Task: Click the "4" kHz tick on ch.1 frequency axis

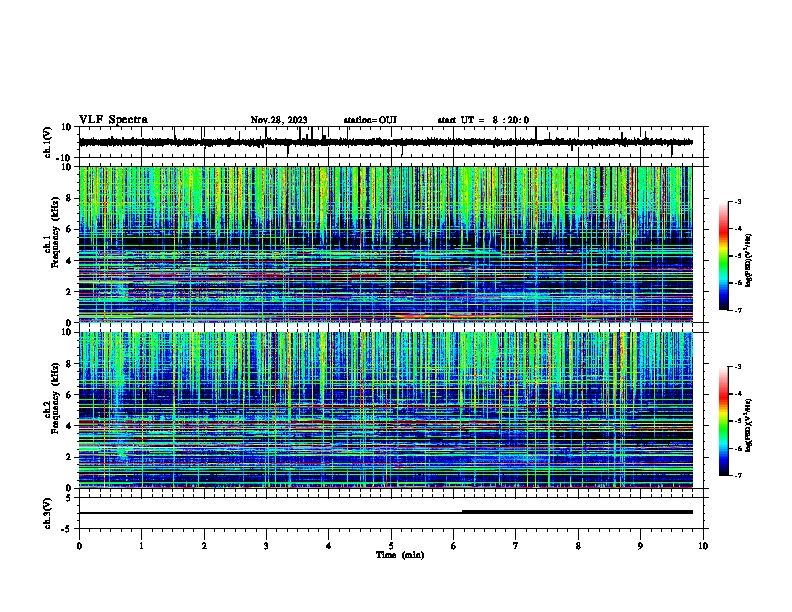Action: click(x=69, y=261)
